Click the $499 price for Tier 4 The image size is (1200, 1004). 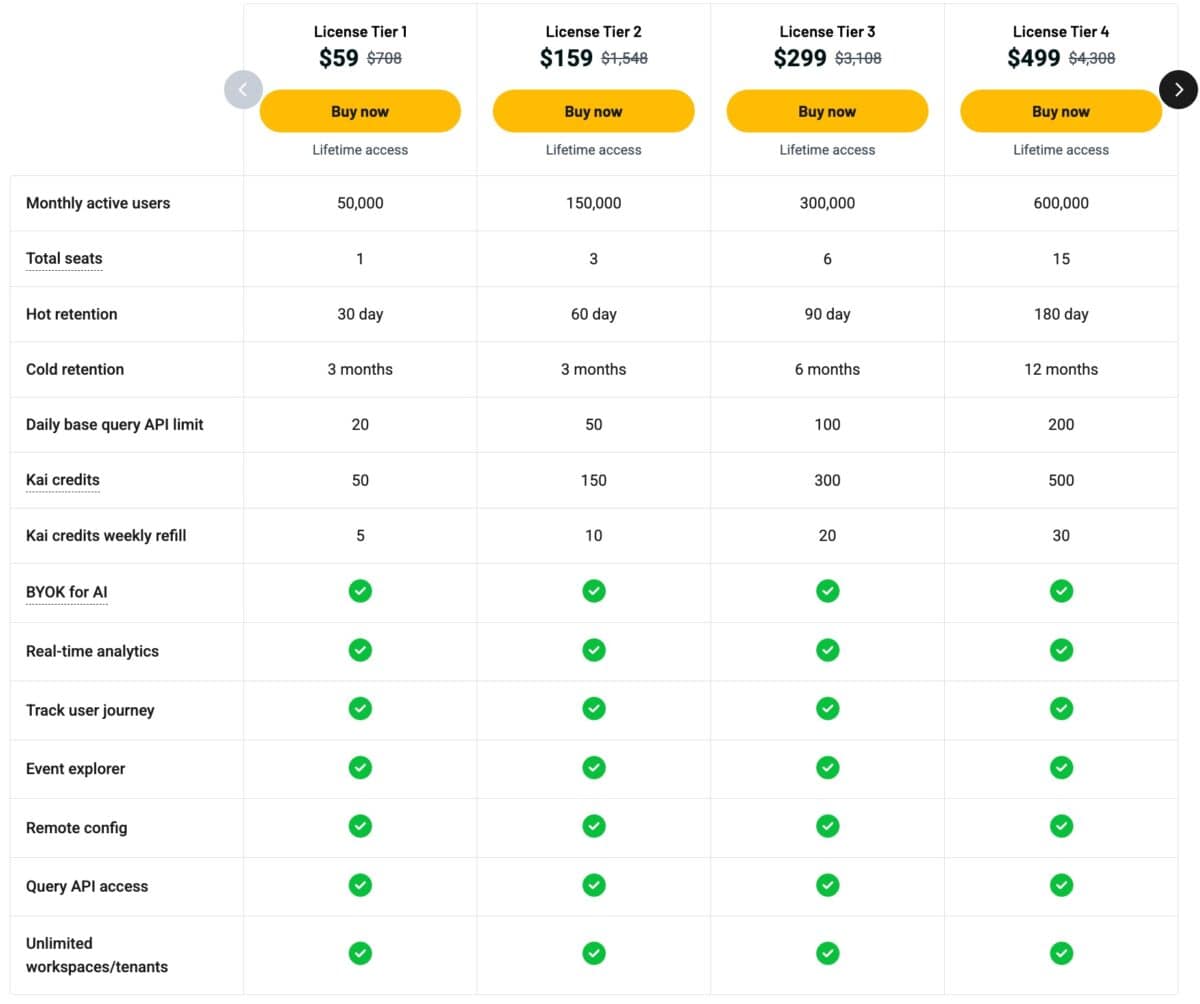click(1033, 58)
